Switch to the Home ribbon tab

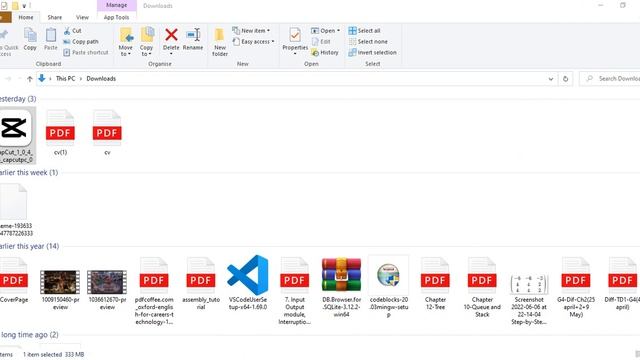[26, 18]
